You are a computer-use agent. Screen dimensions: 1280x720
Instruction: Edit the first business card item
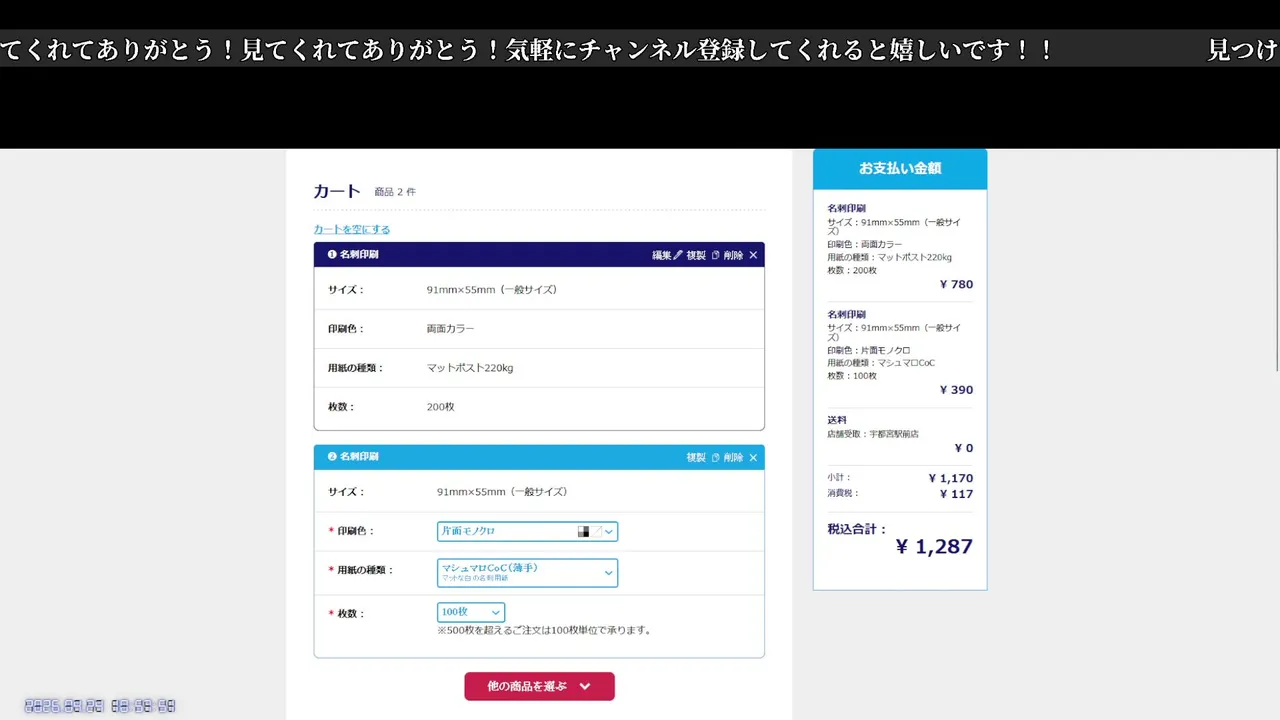click(667, 255)
